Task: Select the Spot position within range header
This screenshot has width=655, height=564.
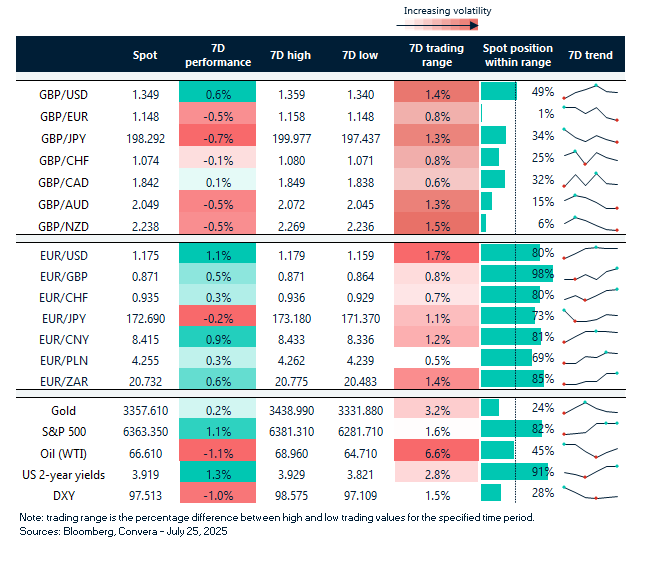Action: point(516,55)
